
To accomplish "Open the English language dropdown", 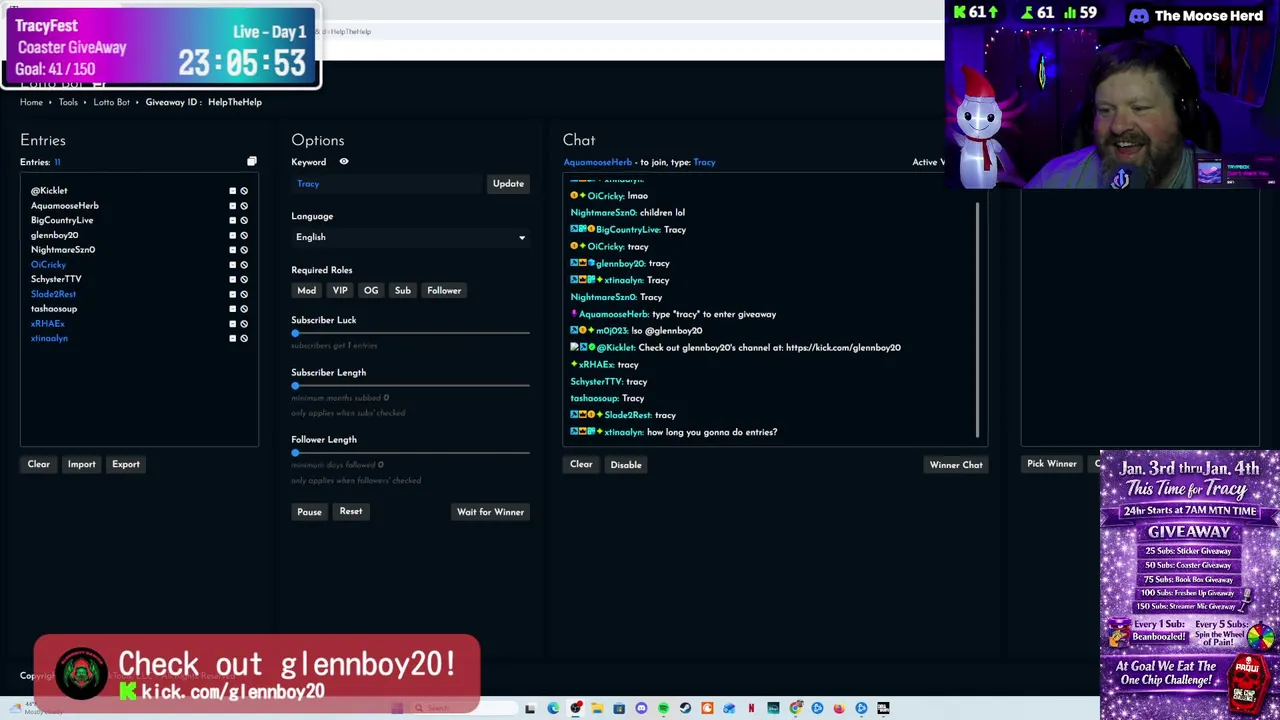I will click(x=410, y=237).
